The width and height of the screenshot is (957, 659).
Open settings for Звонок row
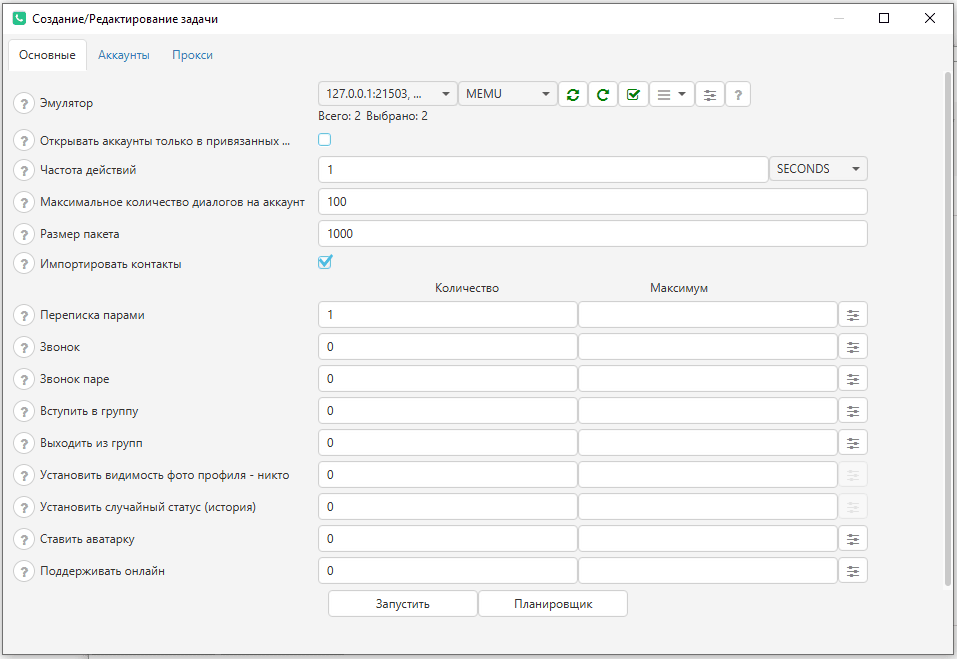pos(853,347)
